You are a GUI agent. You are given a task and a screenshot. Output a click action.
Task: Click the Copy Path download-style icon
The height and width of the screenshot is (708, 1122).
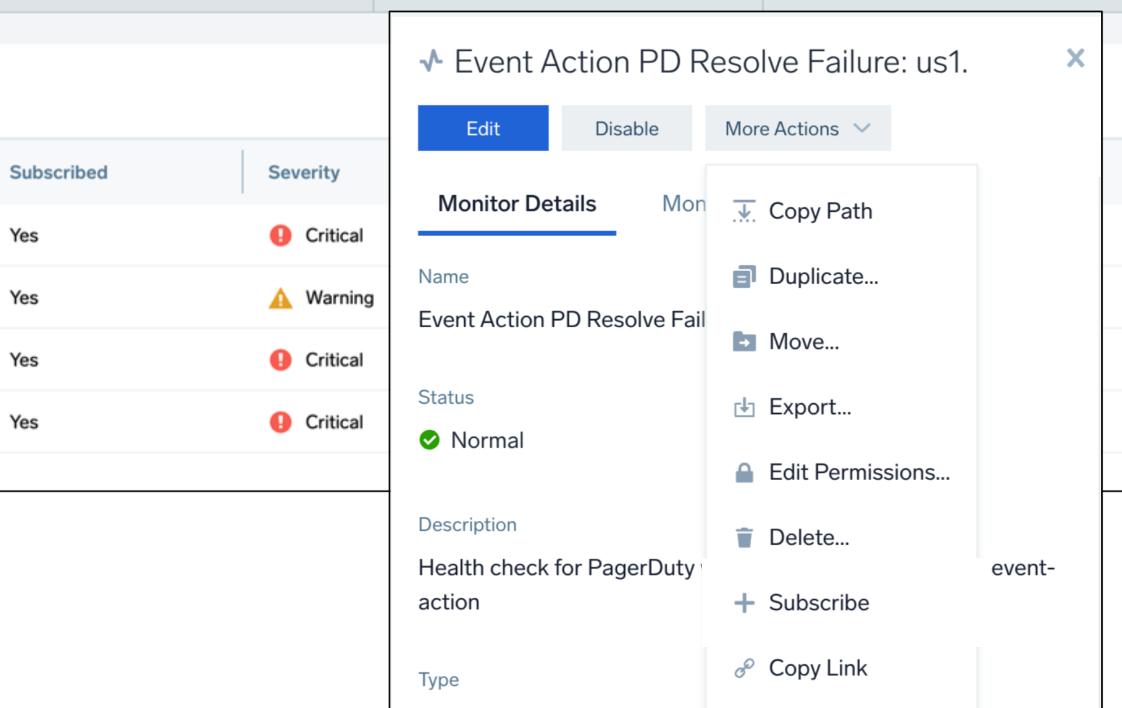[x=744, y=210]
